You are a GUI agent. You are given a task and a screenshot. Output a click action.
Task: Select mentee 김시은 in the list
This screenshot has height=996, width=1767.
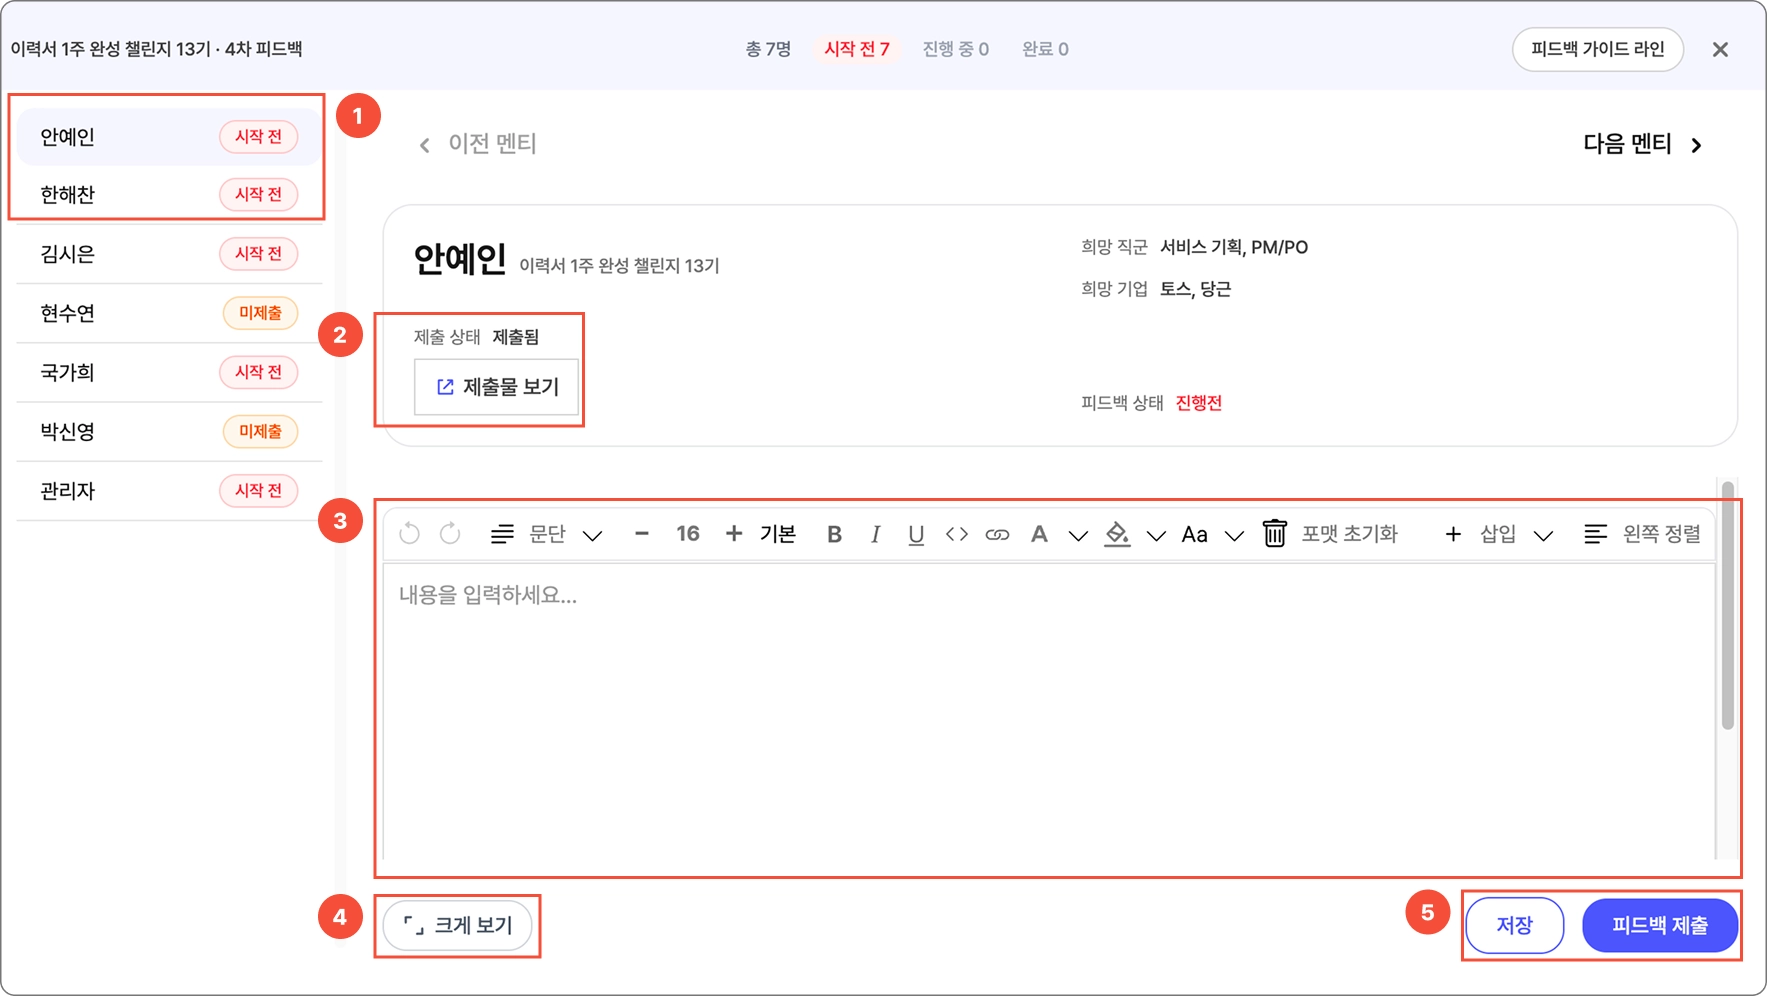169,254
